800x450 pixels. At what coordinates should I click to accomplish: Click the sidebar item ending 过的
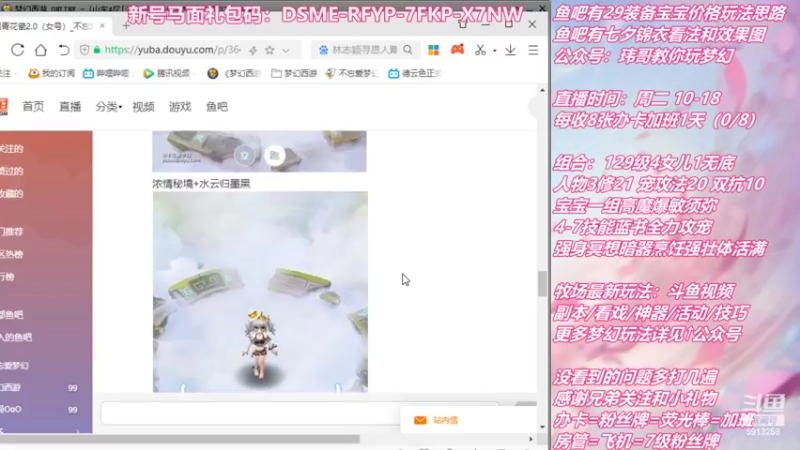pos(12,171)
